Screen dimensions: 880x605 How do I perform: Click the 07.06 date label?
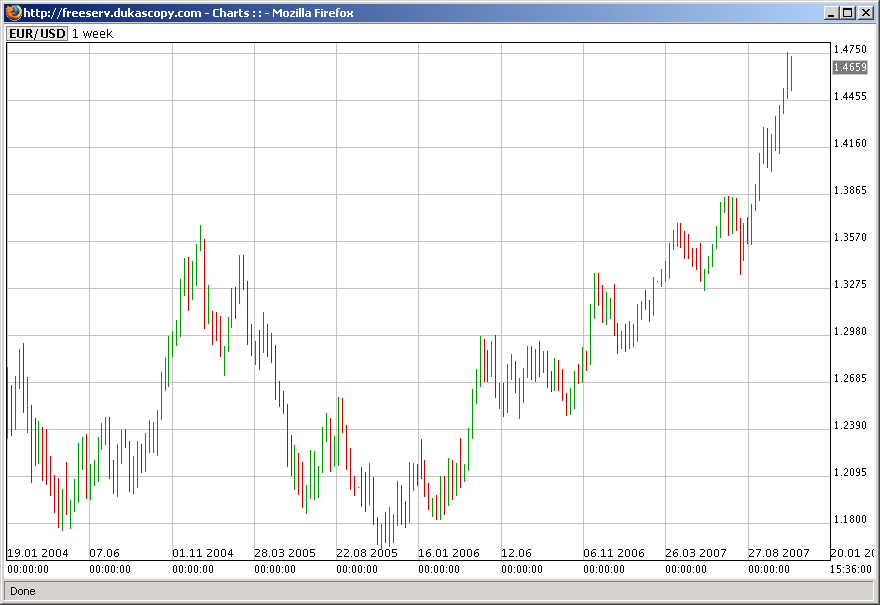[104, 553]
